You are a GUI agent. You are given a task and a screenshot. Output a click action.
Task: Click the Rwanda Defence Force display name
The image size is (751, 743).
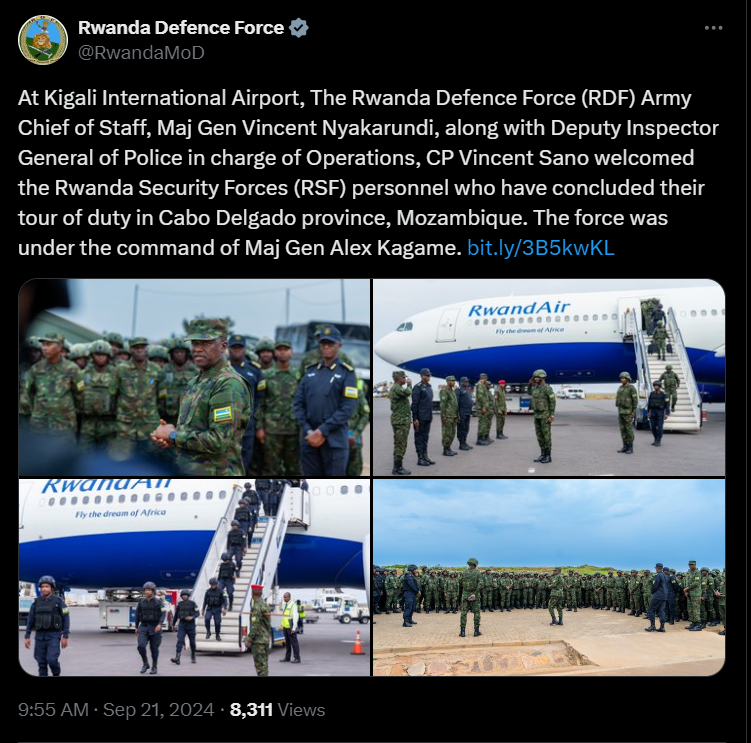(181, 28)
